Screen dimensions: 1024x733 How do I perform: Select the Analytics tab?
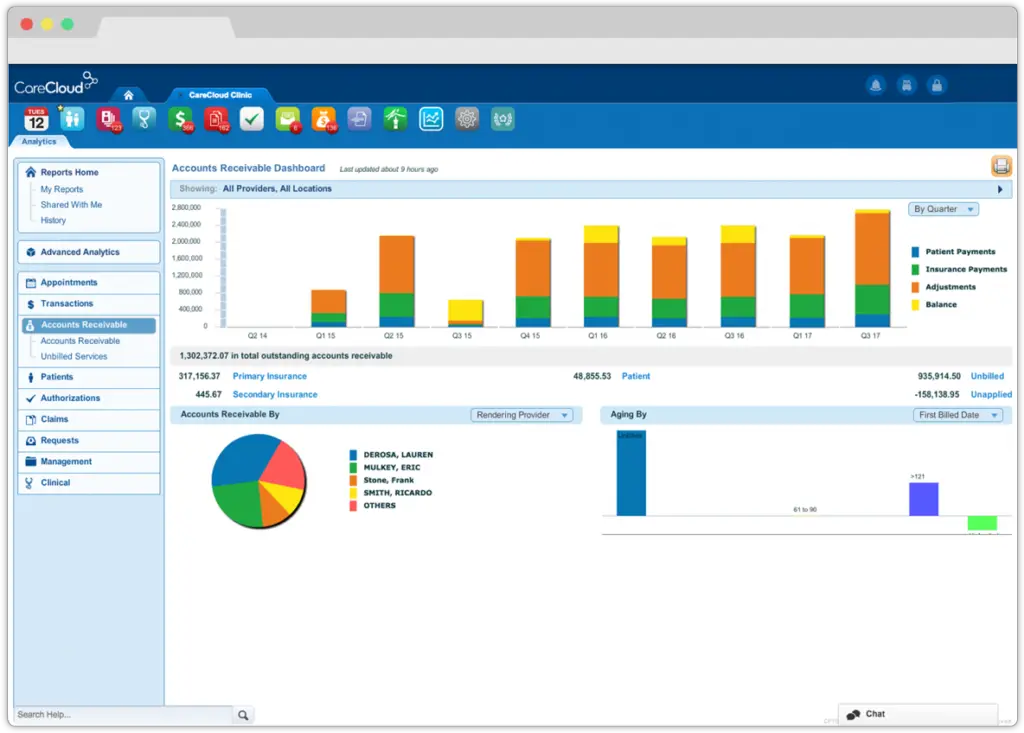click(x=39, y=142)
